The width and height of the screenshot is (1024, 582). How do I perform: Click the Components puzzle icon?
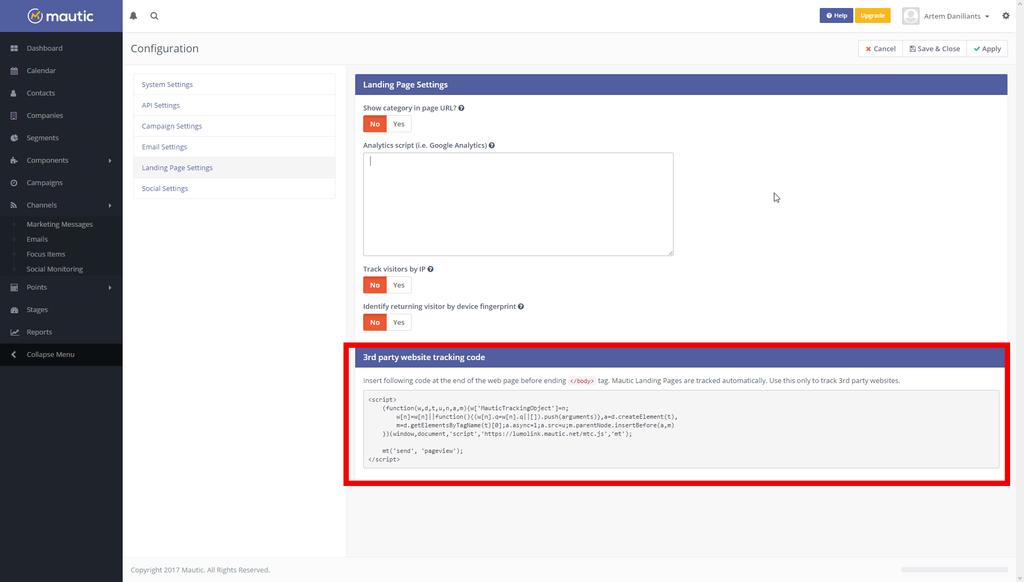[14, 161]
